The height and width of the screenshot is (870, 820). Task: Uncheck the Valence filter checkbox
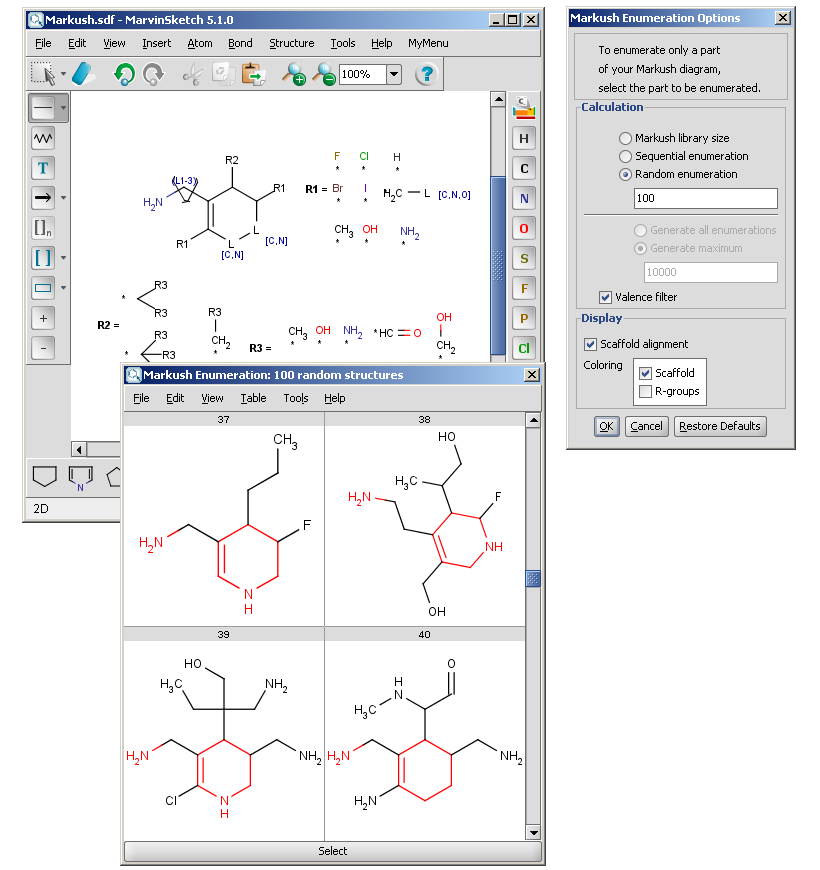coord(606,297)
